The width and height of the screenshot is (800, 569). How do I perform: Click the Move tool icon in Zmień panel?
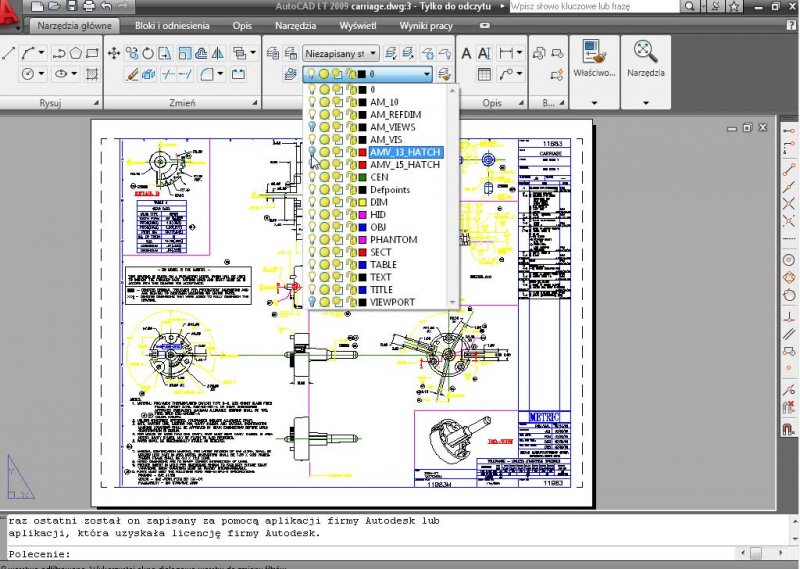114,52
